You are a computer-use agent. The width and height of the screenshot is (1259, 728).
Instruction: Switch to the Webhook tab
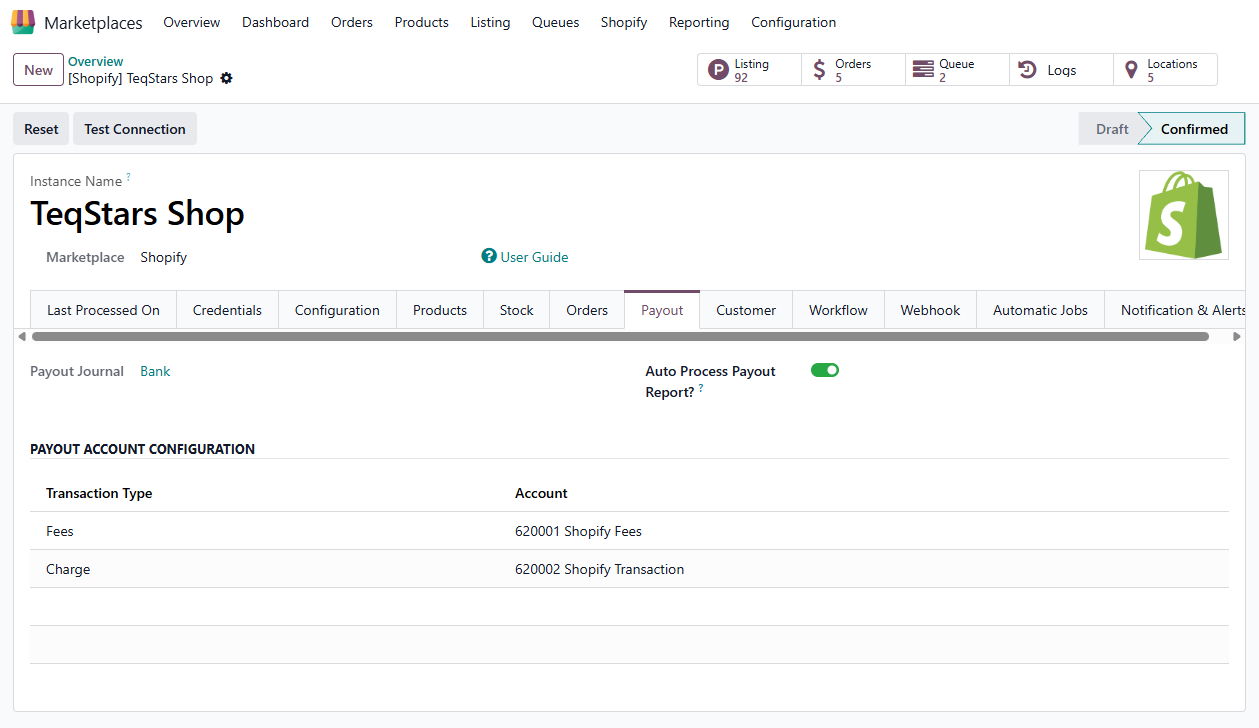930,310
